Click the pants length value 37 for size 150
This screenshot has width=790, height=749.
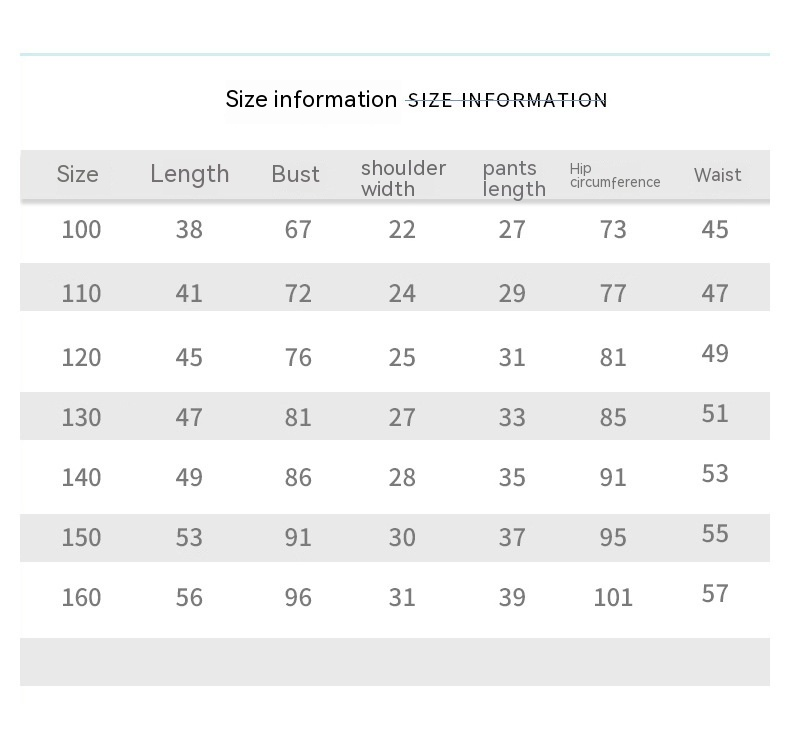pos(512,537)
